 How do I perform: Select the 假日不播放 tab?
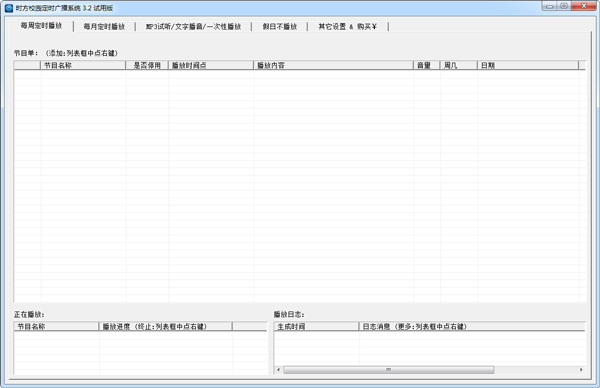point(279,26)
